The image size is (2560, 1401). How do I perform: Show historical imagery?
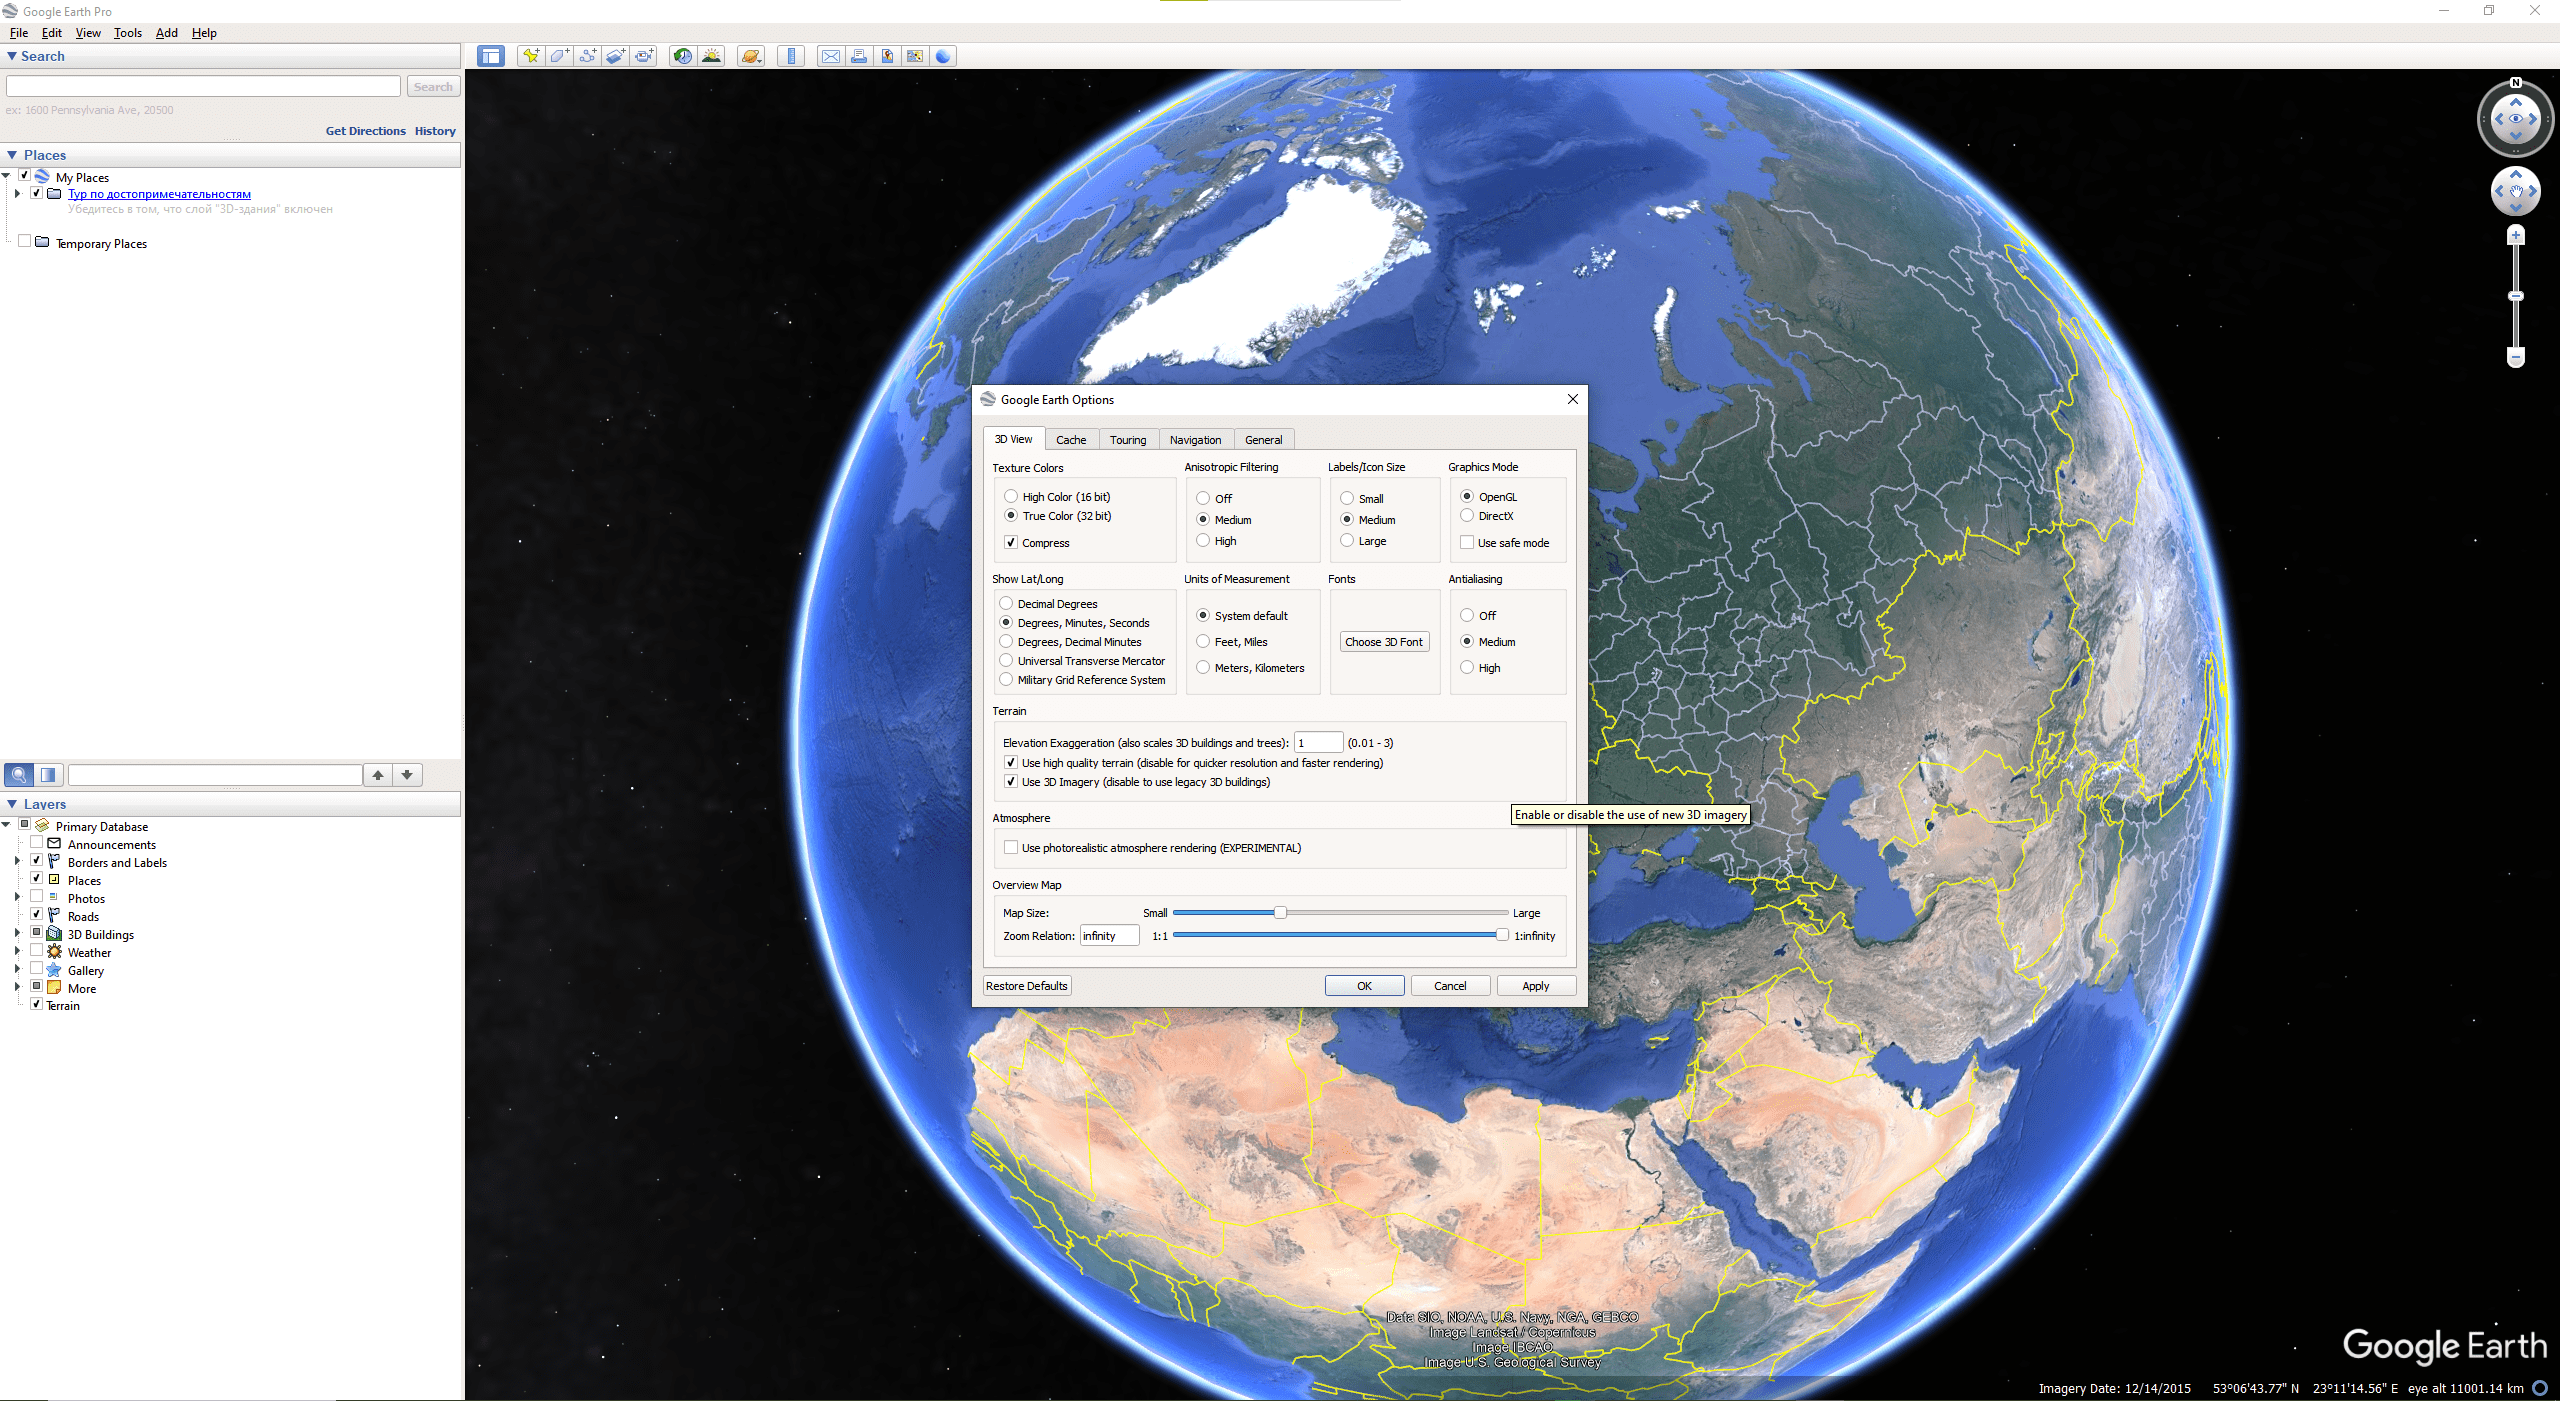click(x=681, y=56)
